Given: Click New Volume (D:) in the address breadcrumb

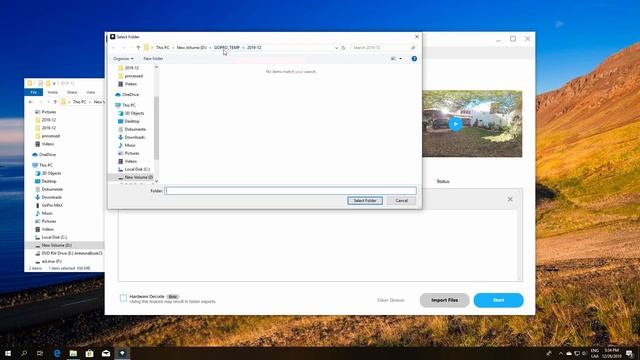Looking at the screenshot, I should (x=192, y=48).
